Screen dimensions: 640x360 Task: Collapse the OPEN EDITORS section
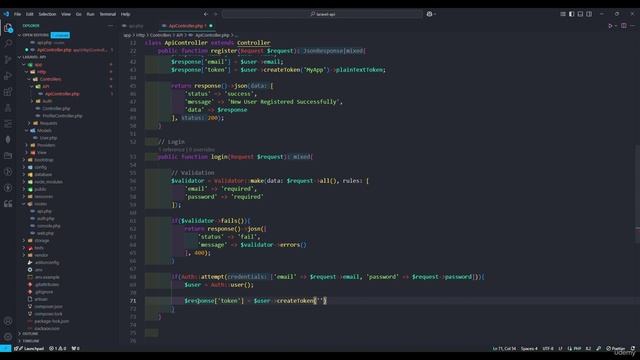click(33, 35)
